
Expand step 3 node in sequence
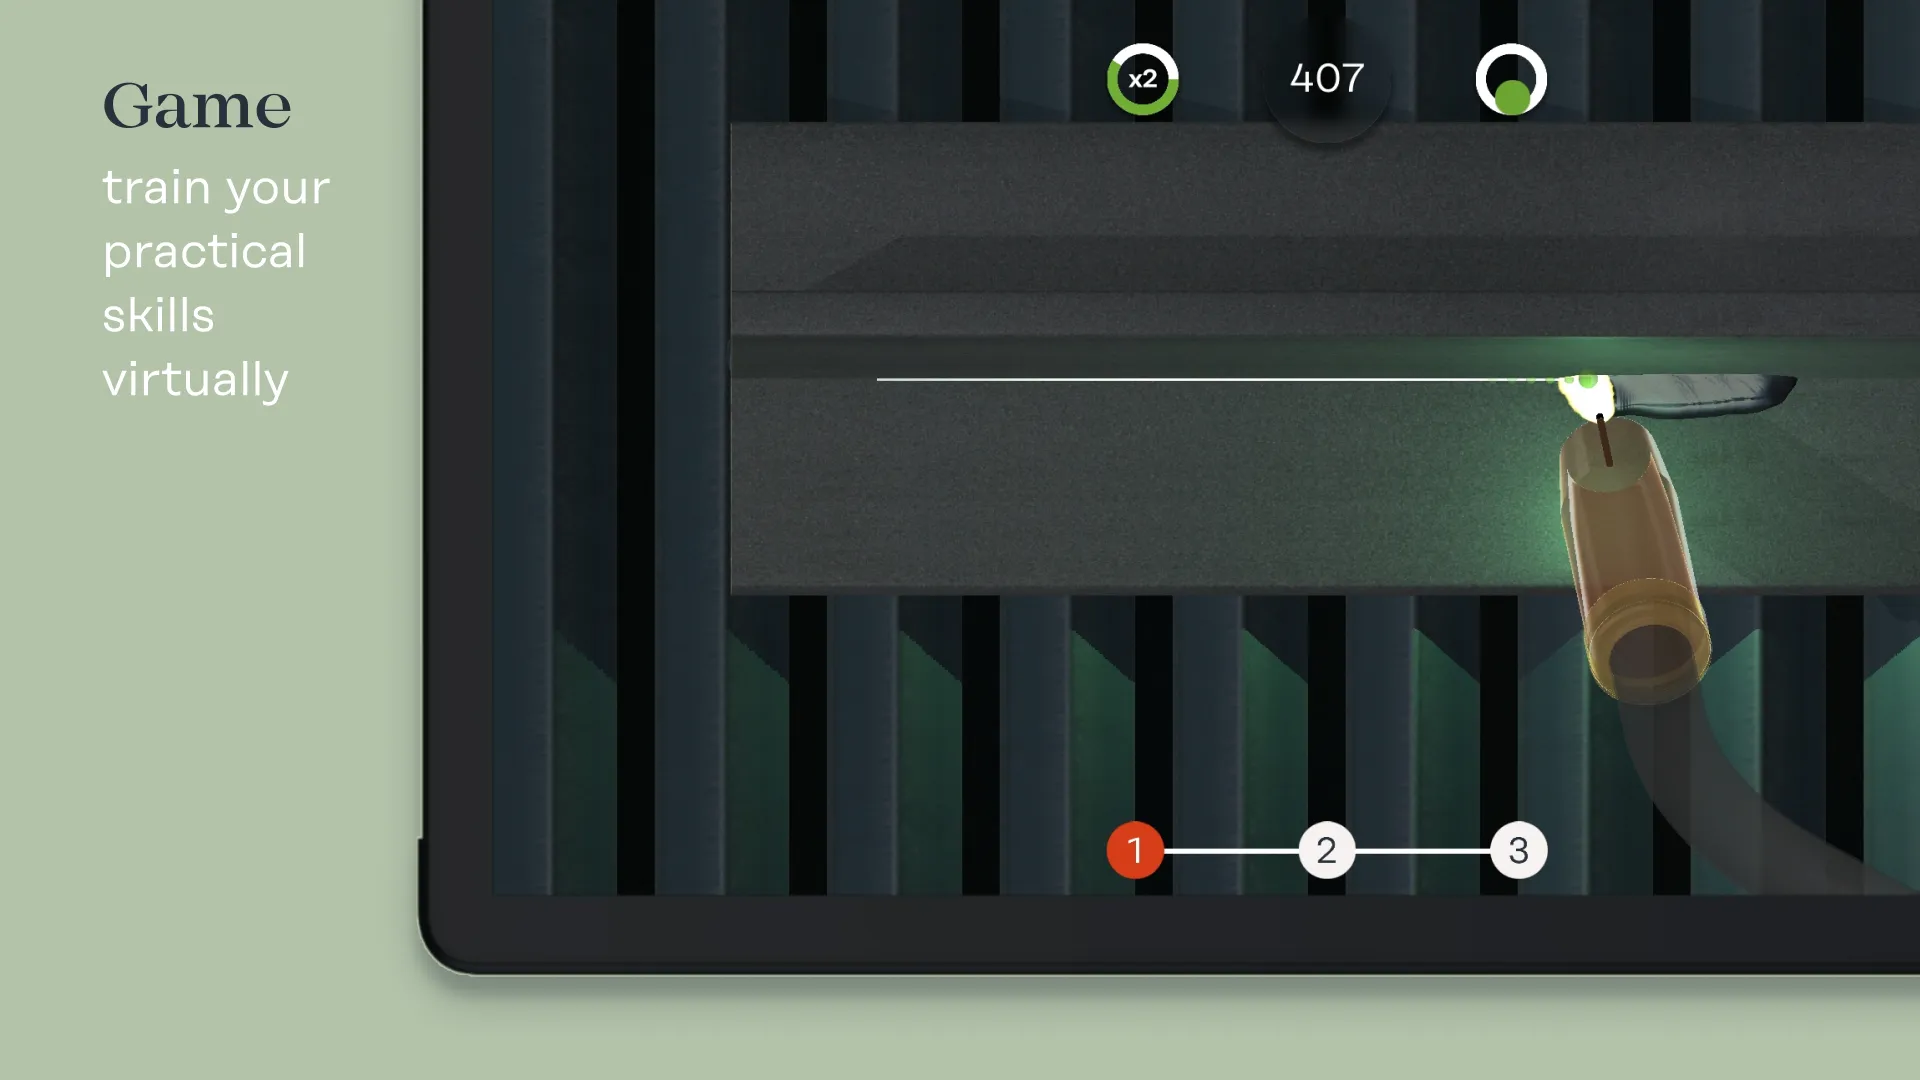pyautogui.click(x=1518, y=851)
